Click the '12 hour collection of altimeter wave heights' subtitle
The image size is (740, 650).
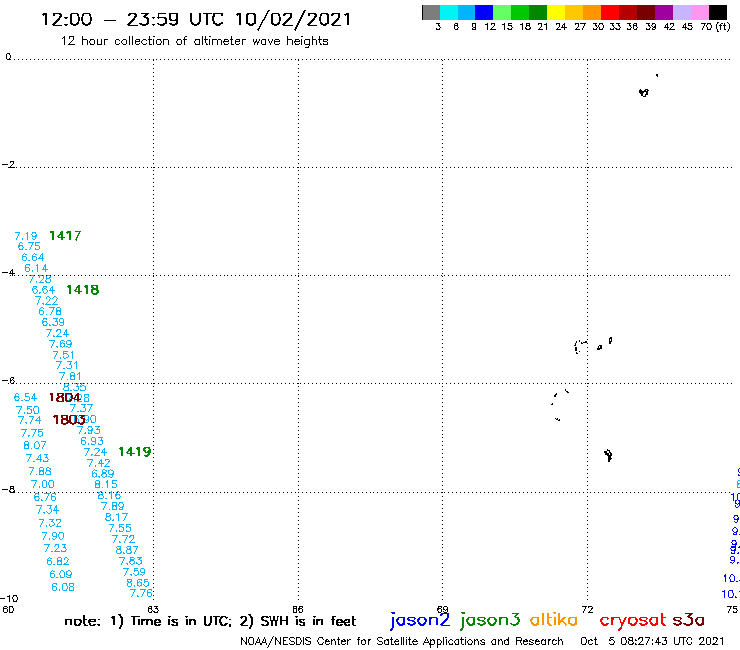coord(194,41)
